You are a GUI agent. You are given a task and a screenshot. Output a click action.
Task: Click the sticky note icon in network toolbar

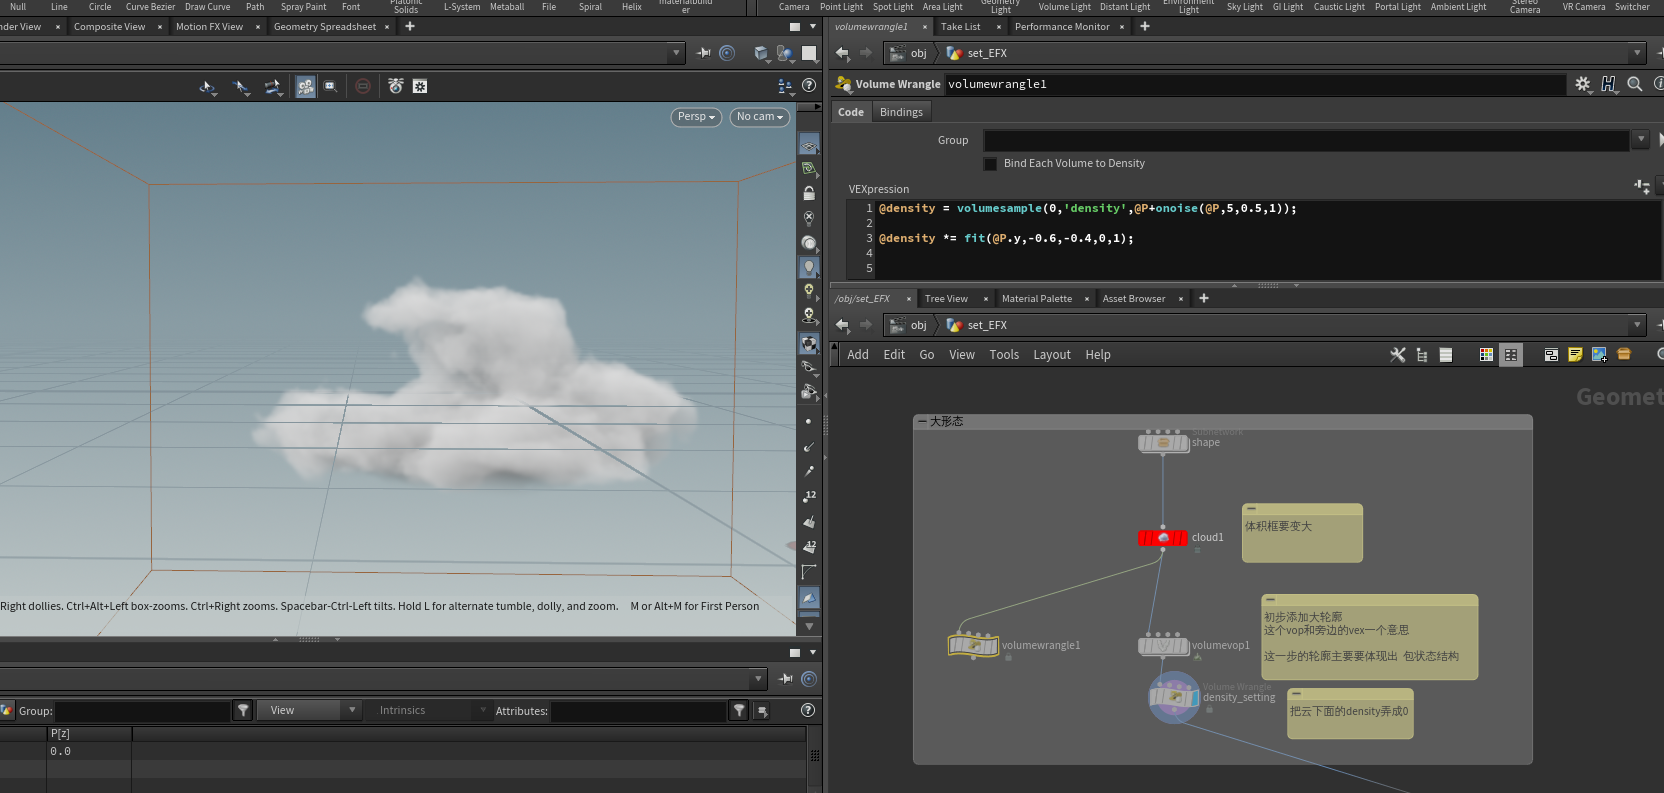pos(1575,355)
